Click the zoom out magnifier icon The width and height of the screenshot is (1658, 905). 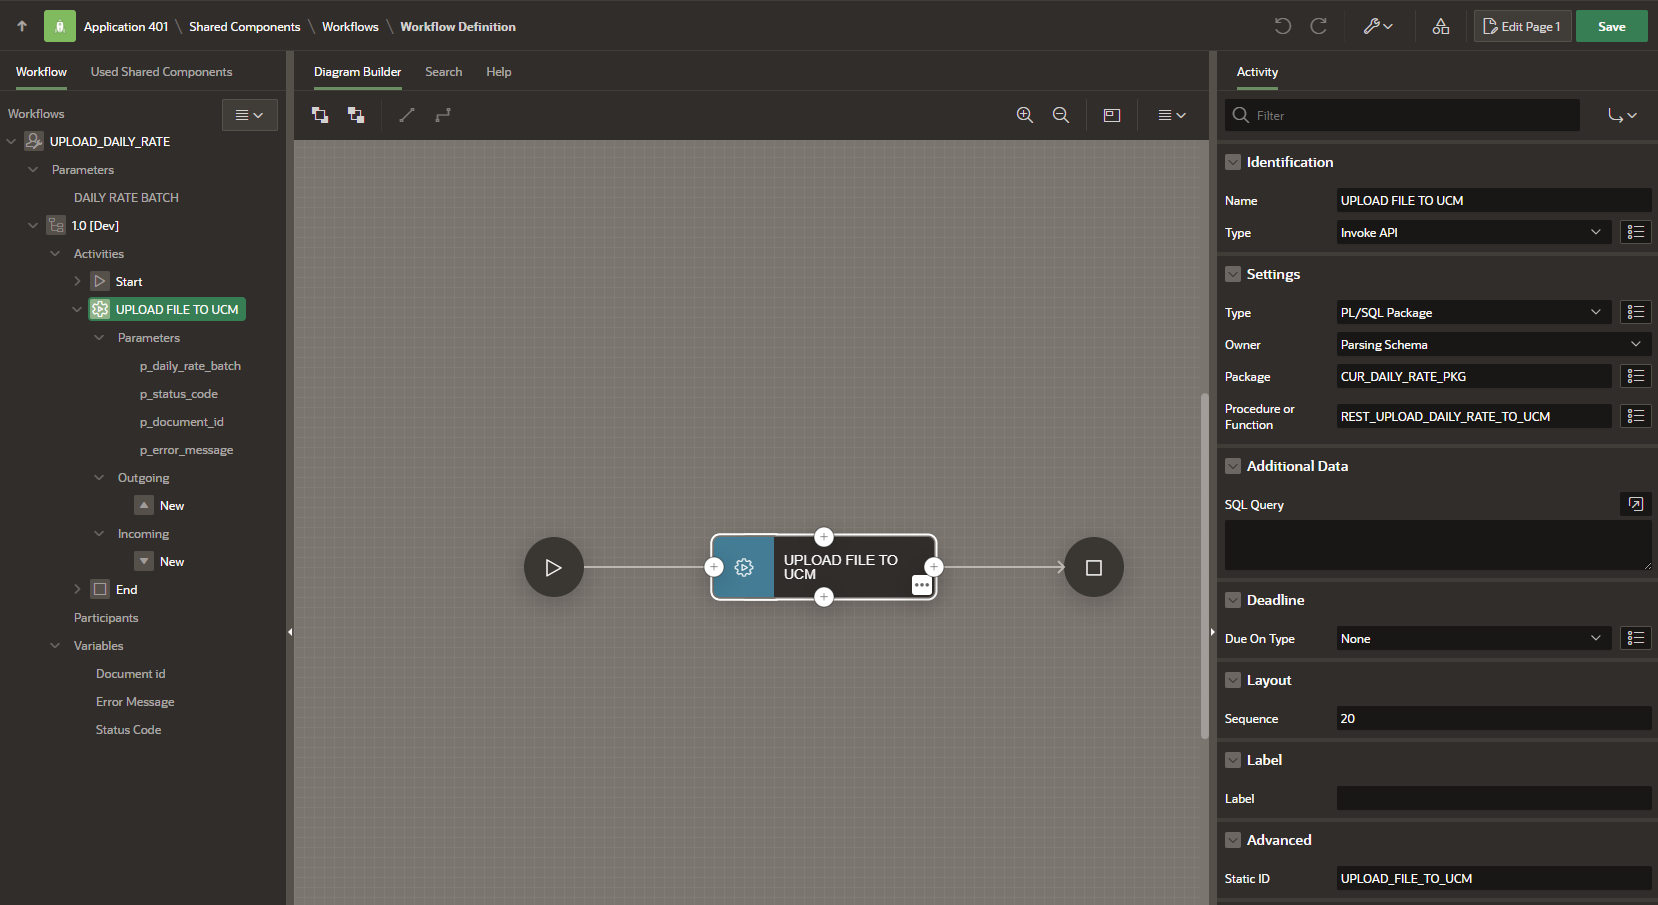point(1060,115)
